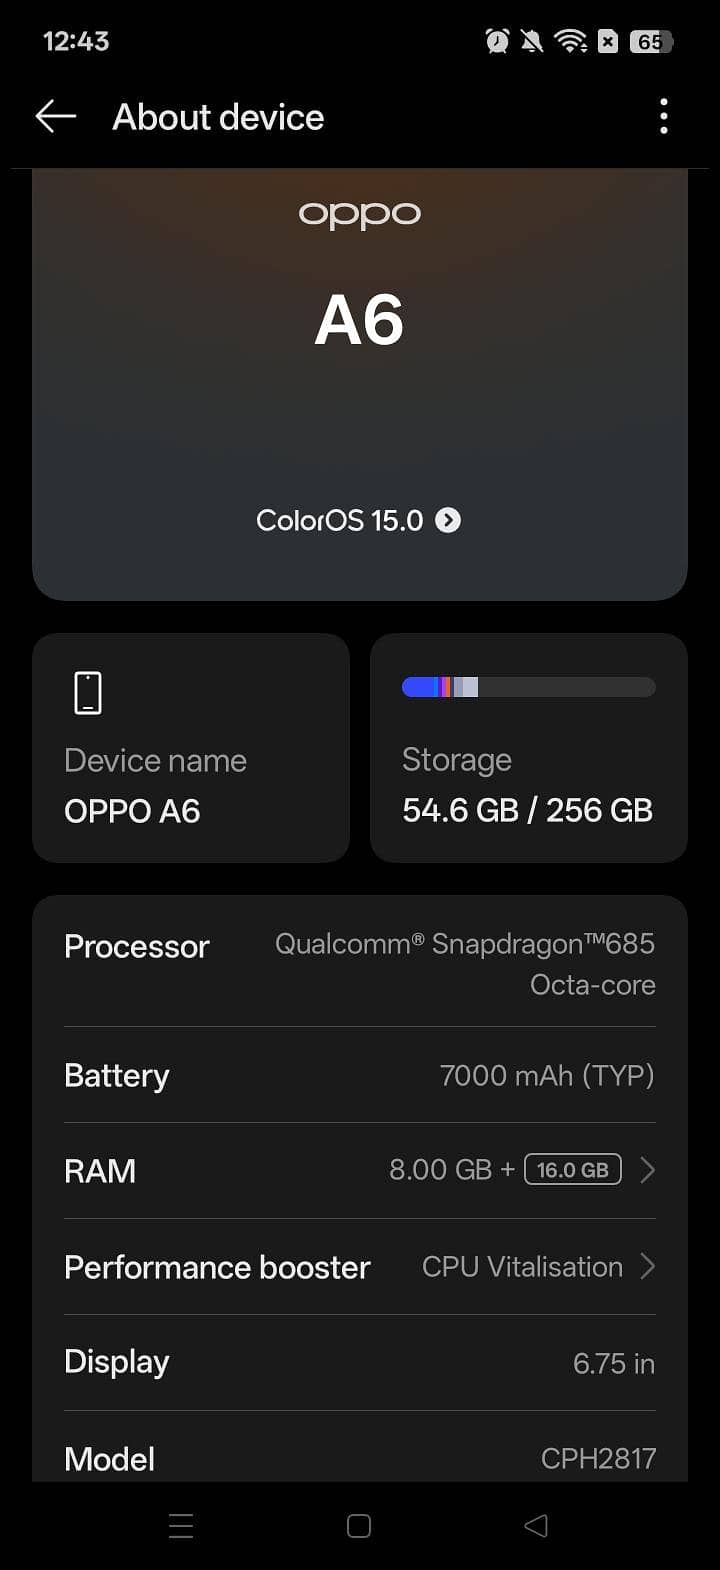The height and width of the screenshot is (1570, 720).
Task: Tap the Model row showing CPH2817
Action: click(x=360, y=1459)
